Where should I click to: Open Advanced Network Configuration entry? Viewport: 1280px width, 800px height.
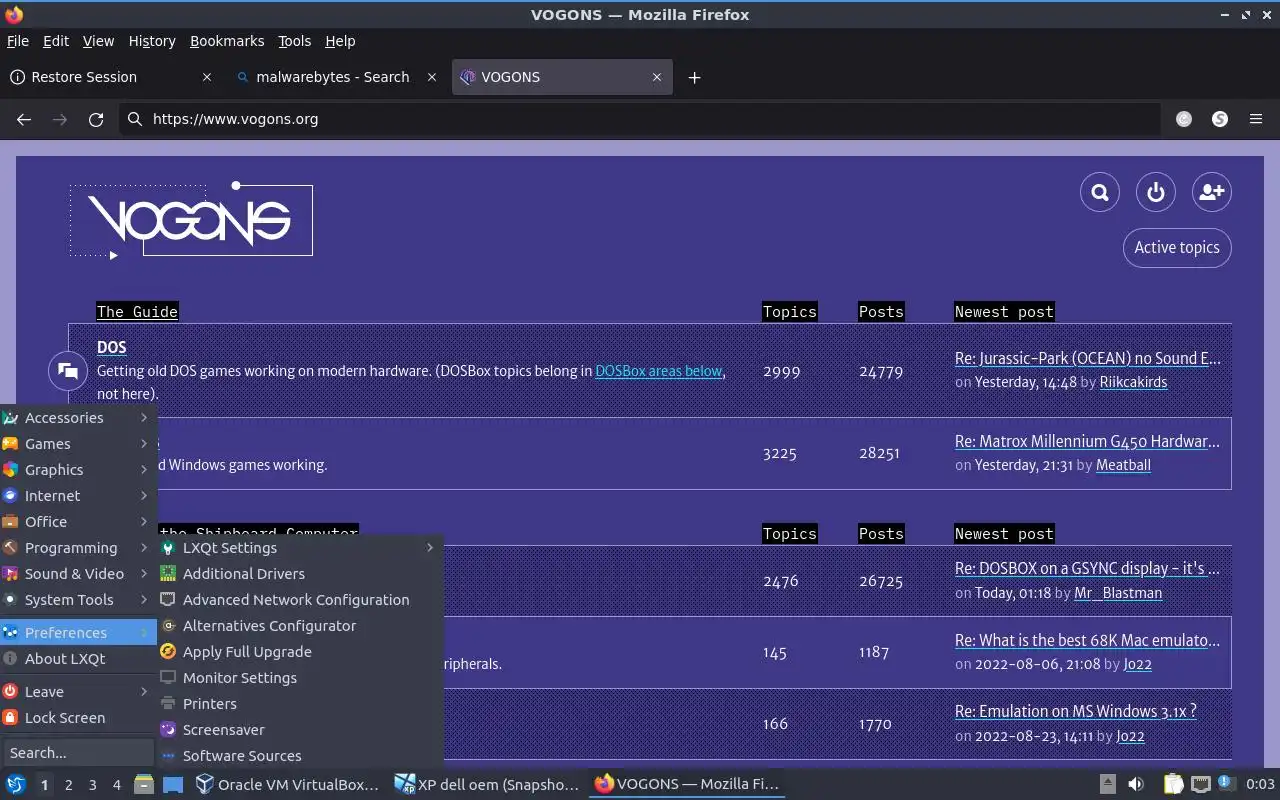click(x=300, y=600)
